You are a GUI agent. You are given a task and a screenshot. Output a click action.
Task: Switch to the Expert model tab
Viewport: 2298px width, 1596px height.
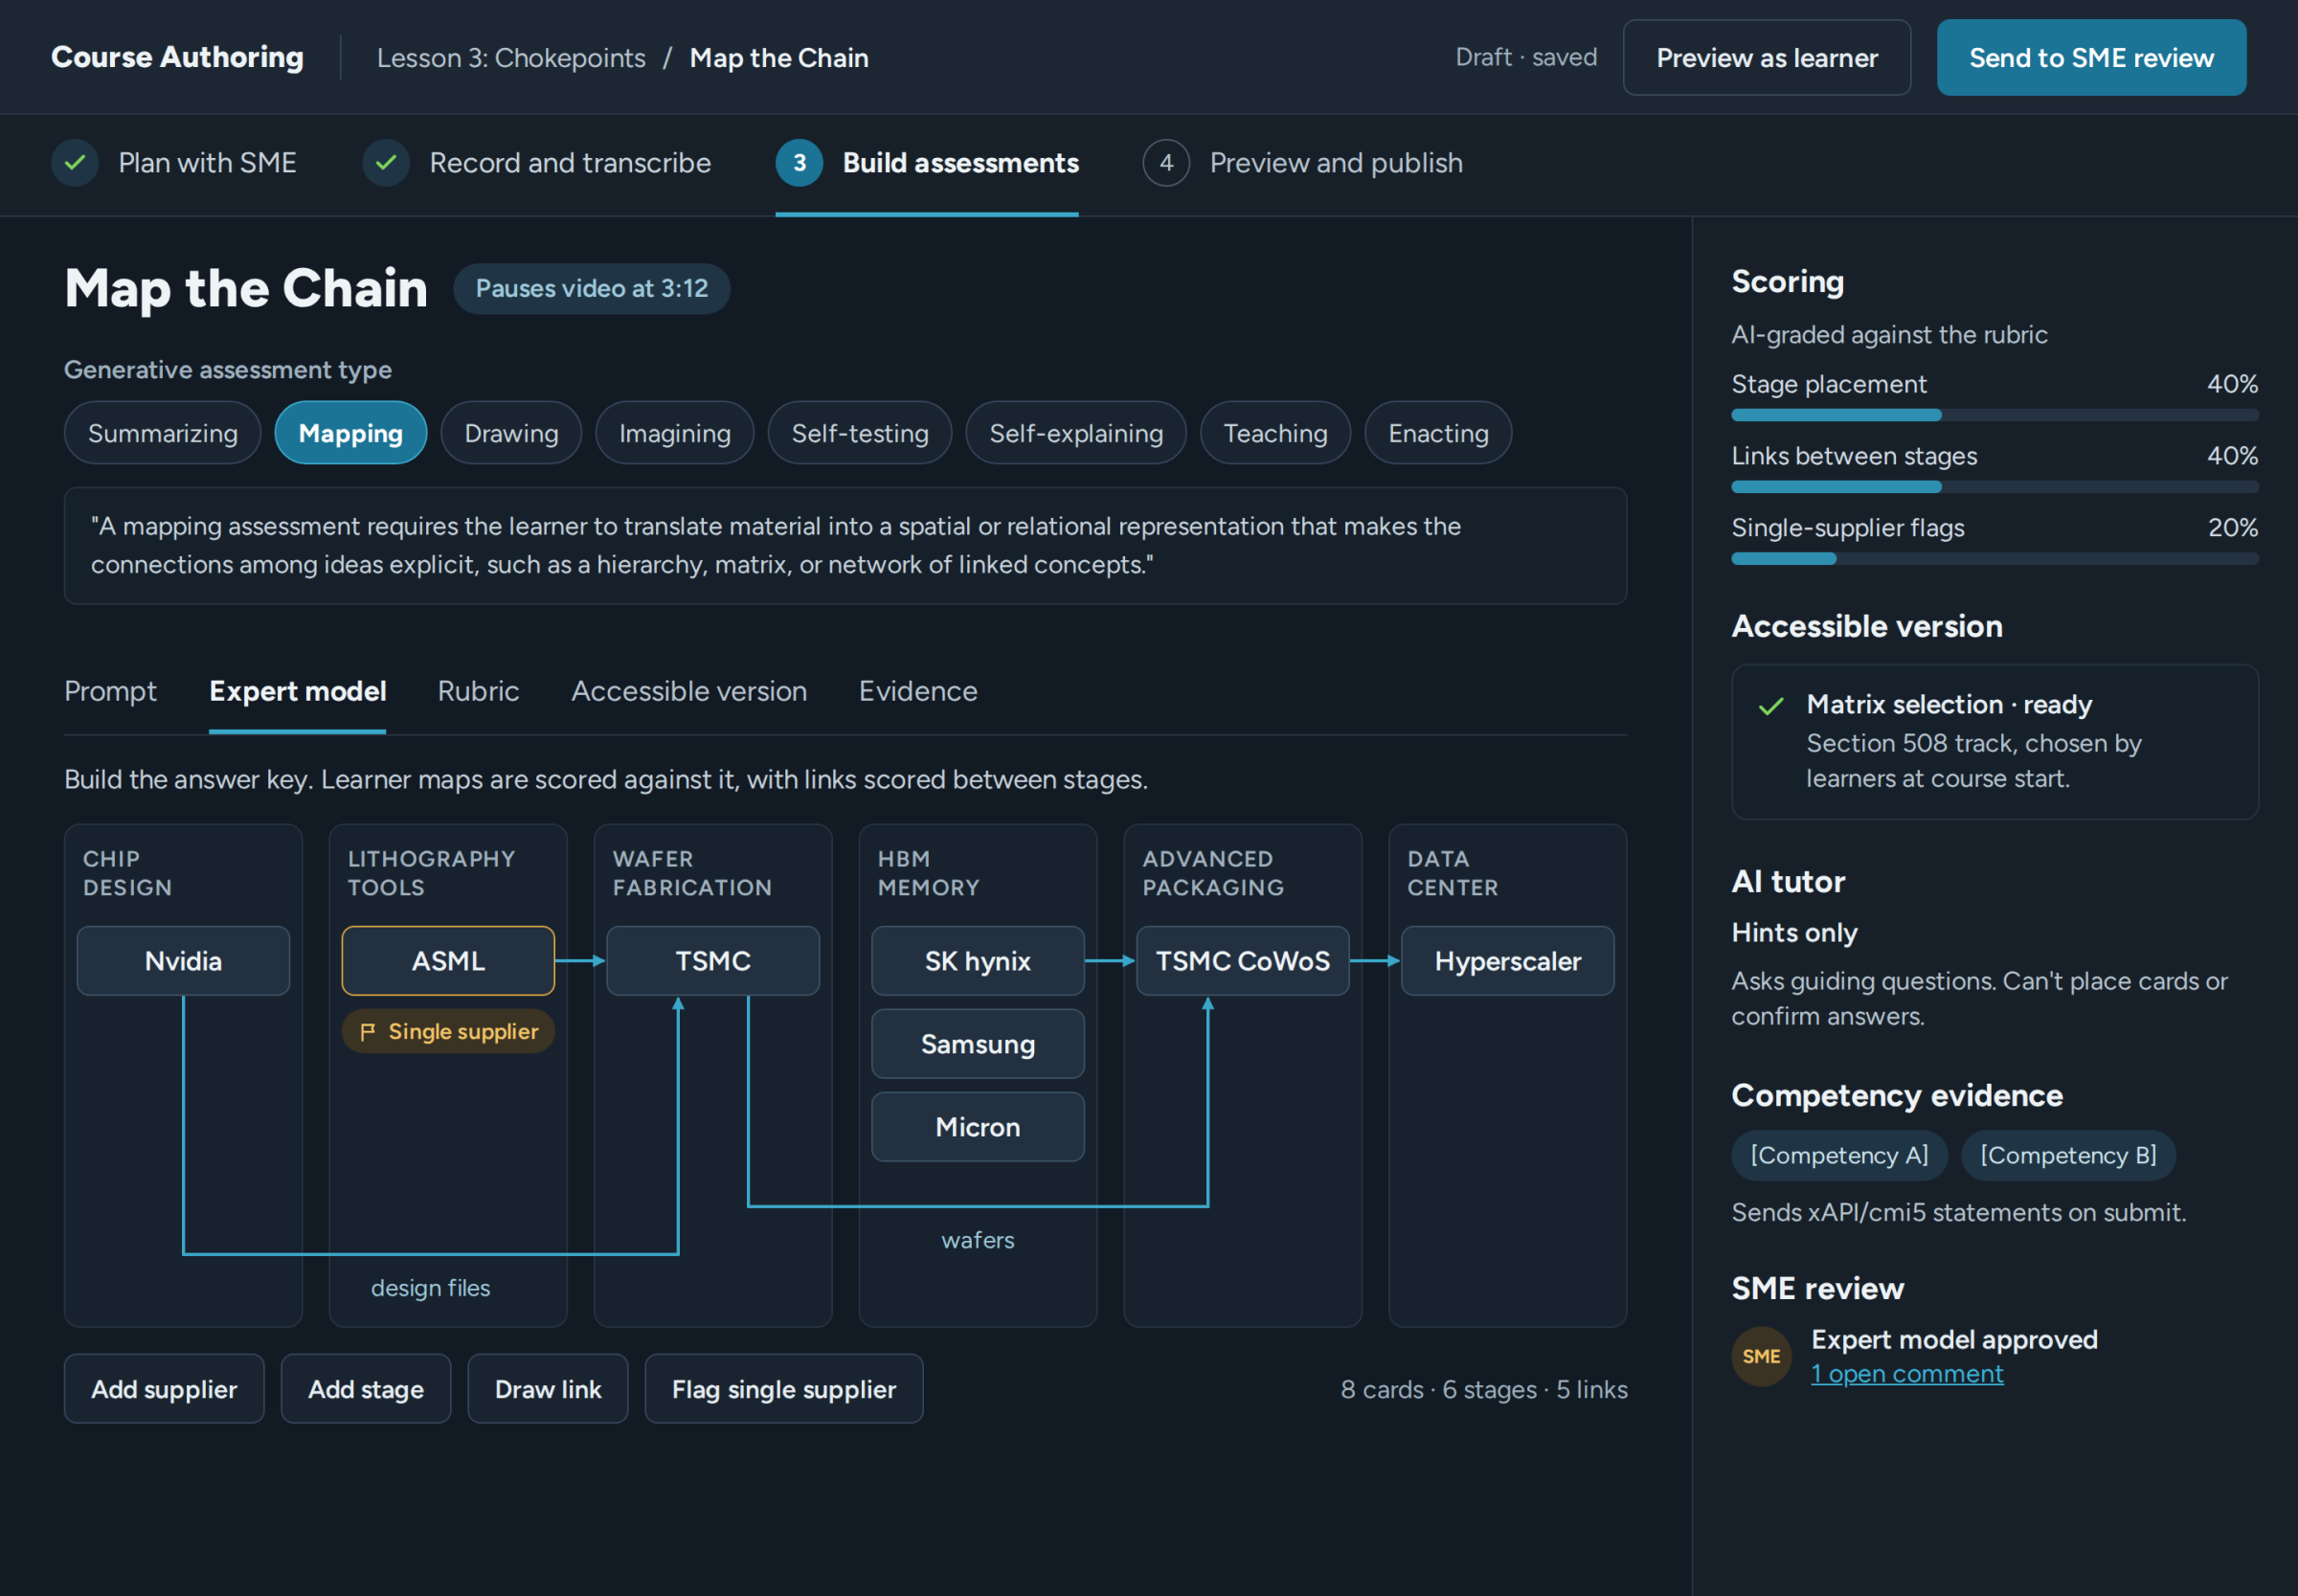pos(297,691)
